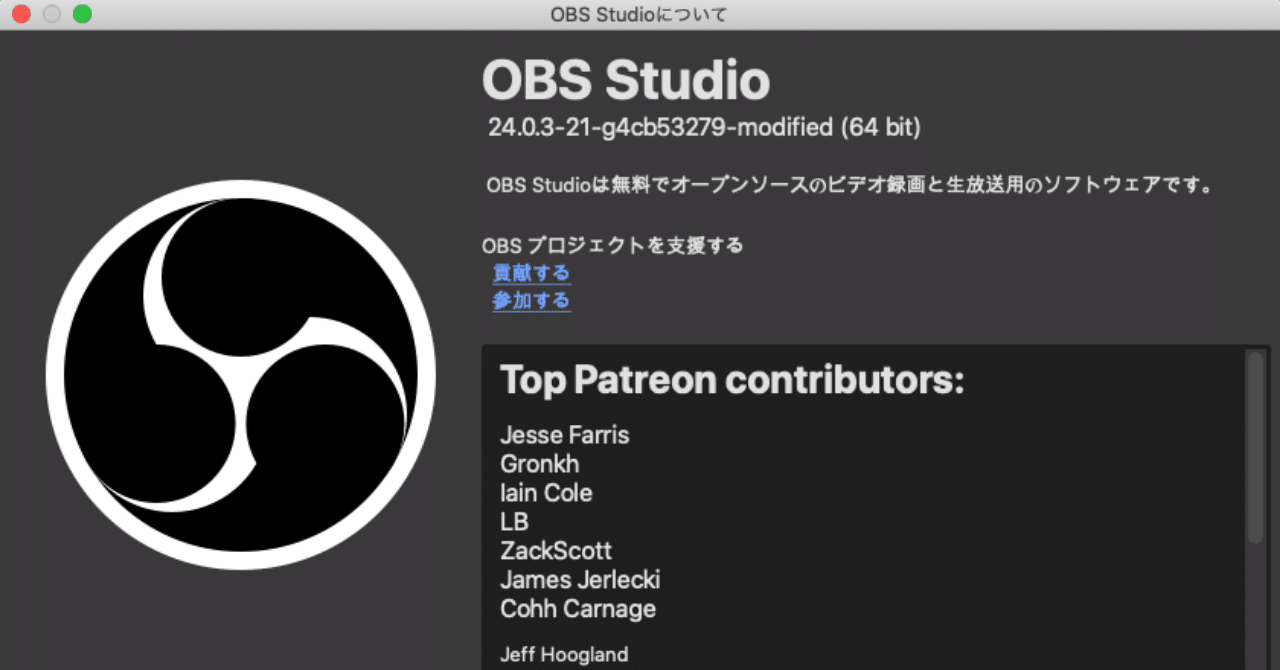This screenshot has height=670, width=1280.
Task: Select contributor name Iain Cole
Action: [x=546, y=493]
